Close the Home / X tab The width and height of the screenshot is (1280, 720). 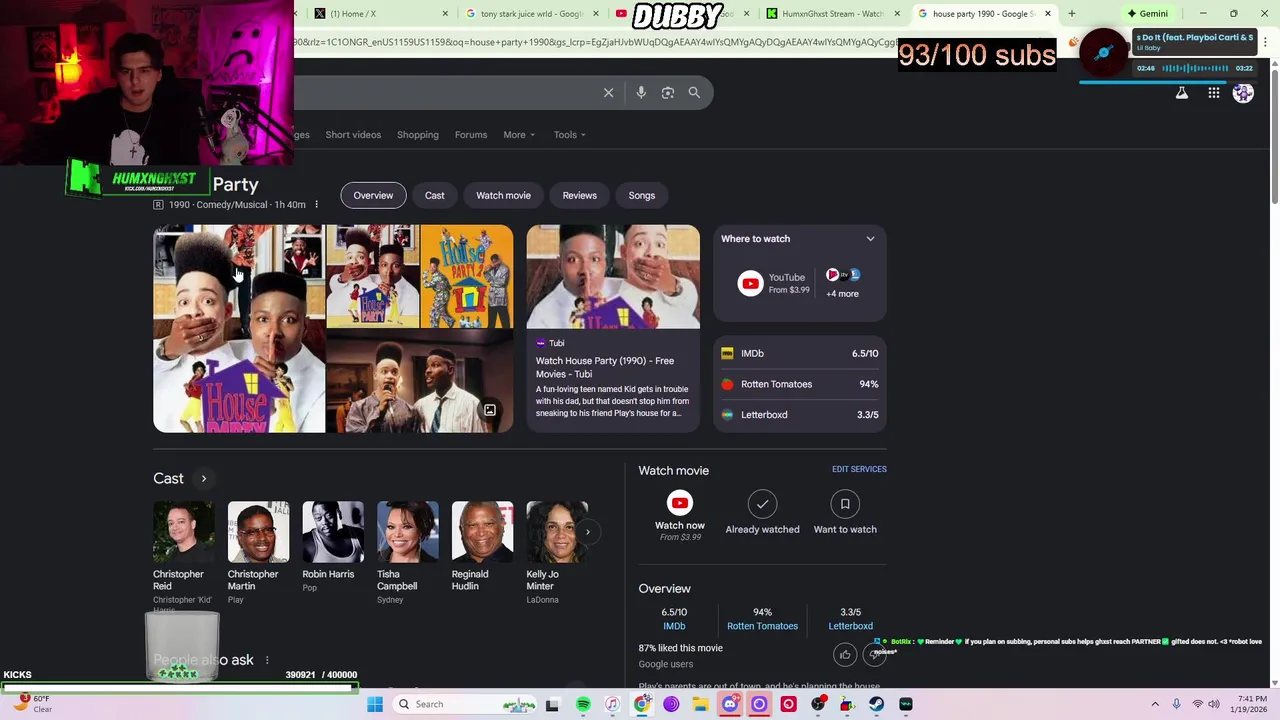coord(447,13)
